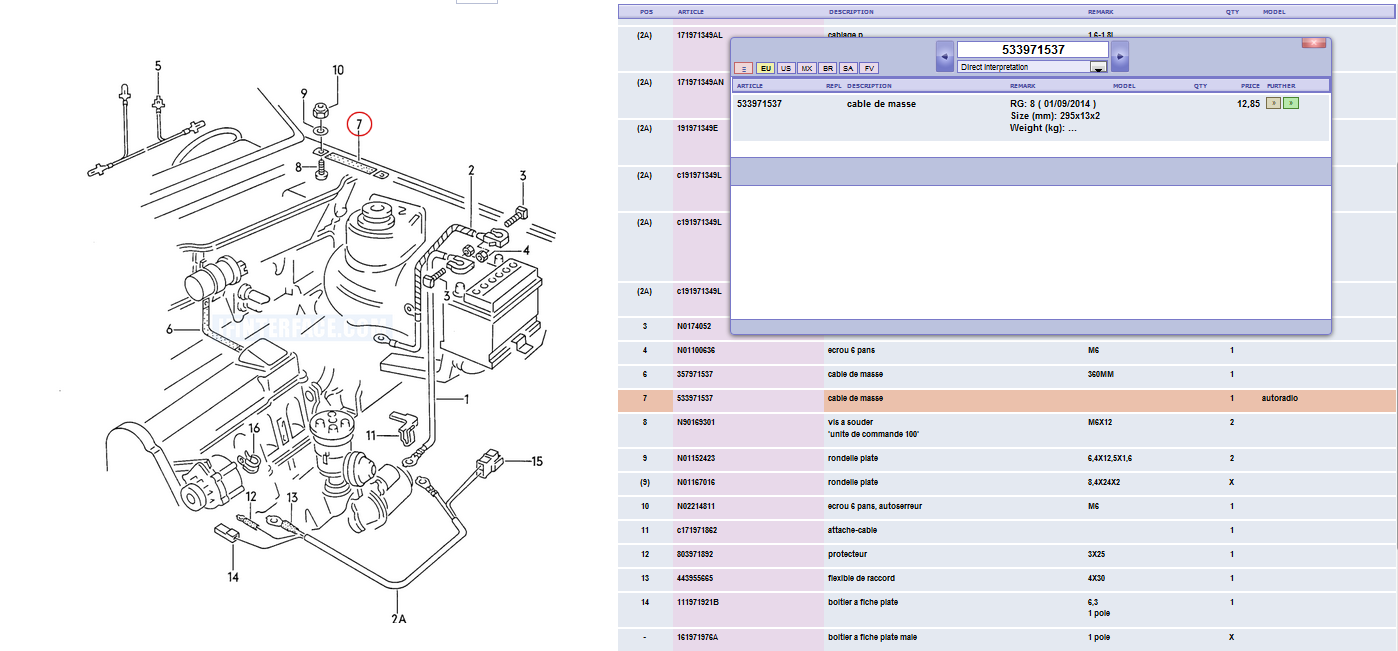The width and height of the screenshot is (1398, 651).
Task: Select article N01152423 rondelle plate
Action: [1007, 459]
